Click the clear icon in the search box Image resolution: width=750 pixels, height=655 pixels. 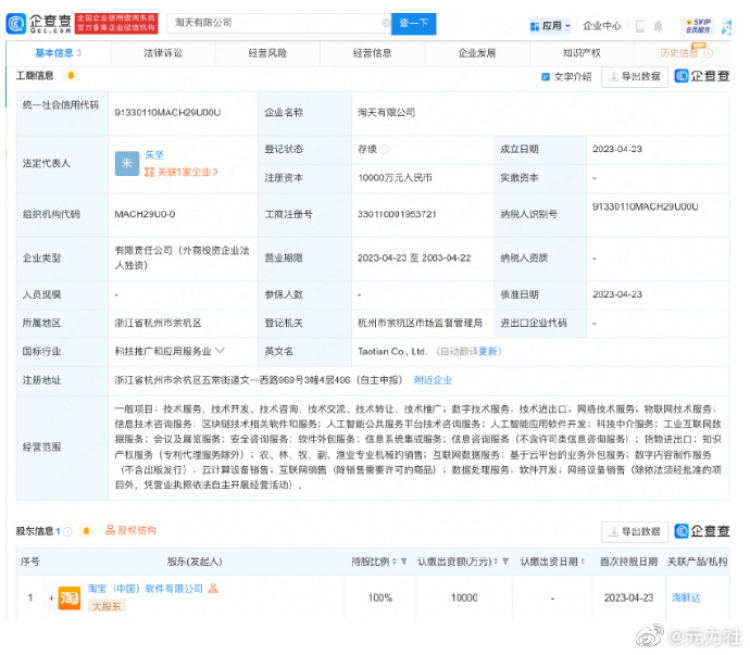pyautogui.click(x=386, y=23)
